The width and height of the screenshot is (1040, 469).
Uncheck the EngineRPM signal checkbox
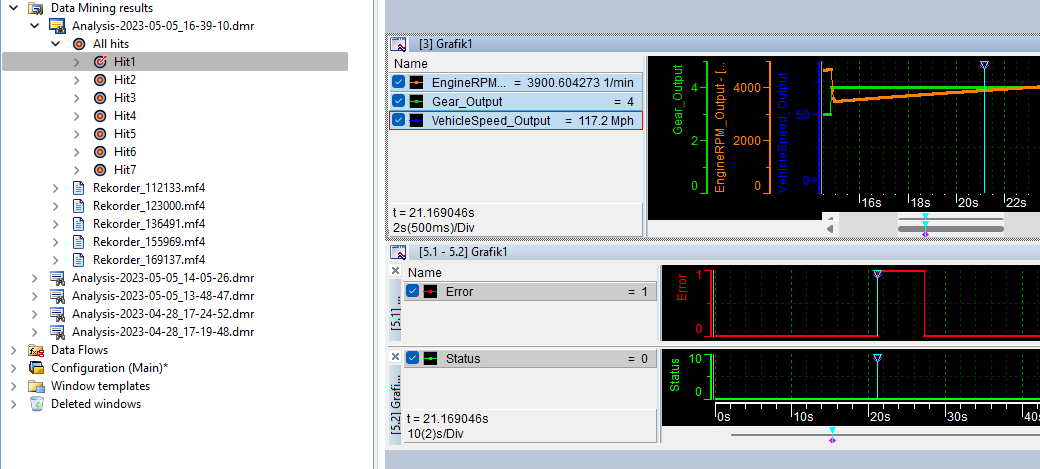398,83
